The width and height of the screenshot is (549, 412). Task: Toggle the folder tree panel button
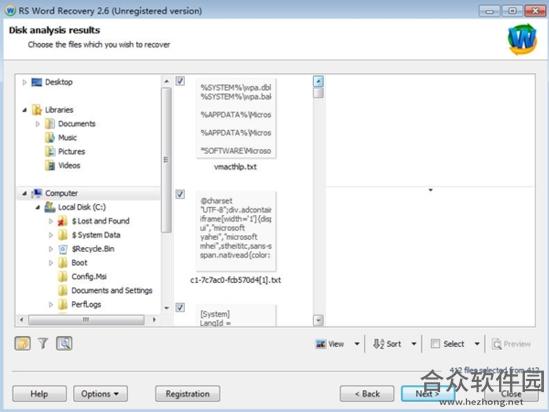click(x=23, y=343)
